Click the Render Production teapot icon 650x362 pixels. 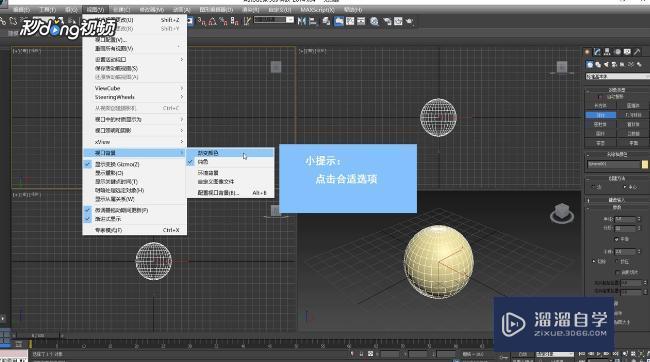coord(410,21)
